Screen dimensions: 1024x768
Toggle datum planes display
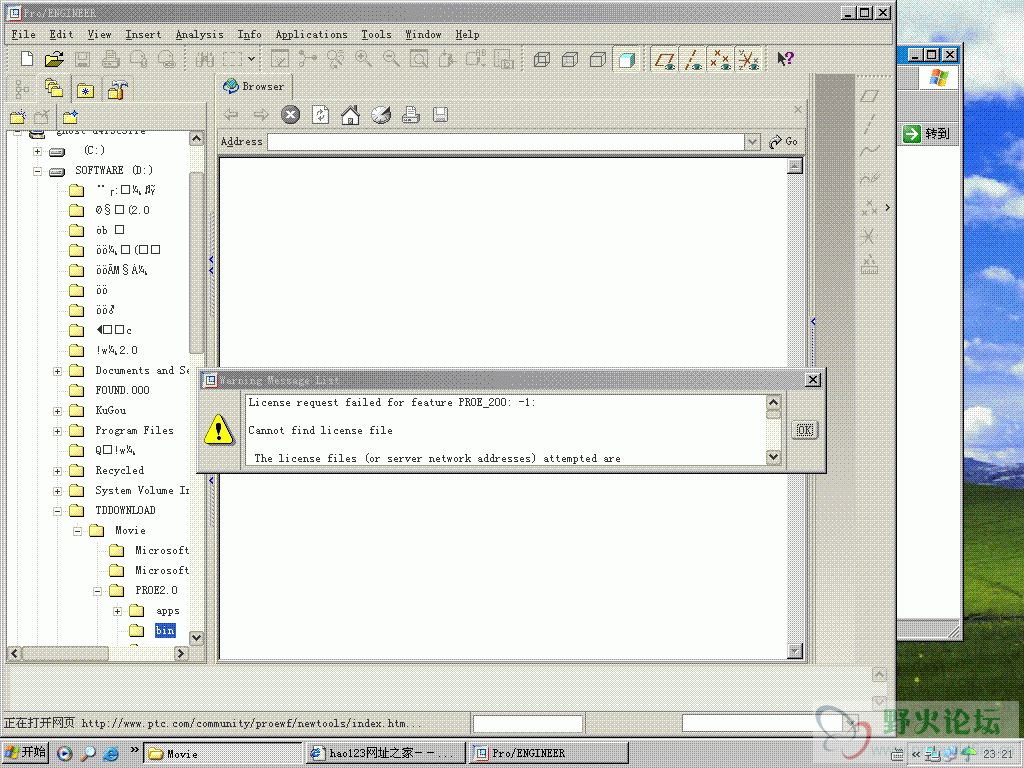coord(665,59)
